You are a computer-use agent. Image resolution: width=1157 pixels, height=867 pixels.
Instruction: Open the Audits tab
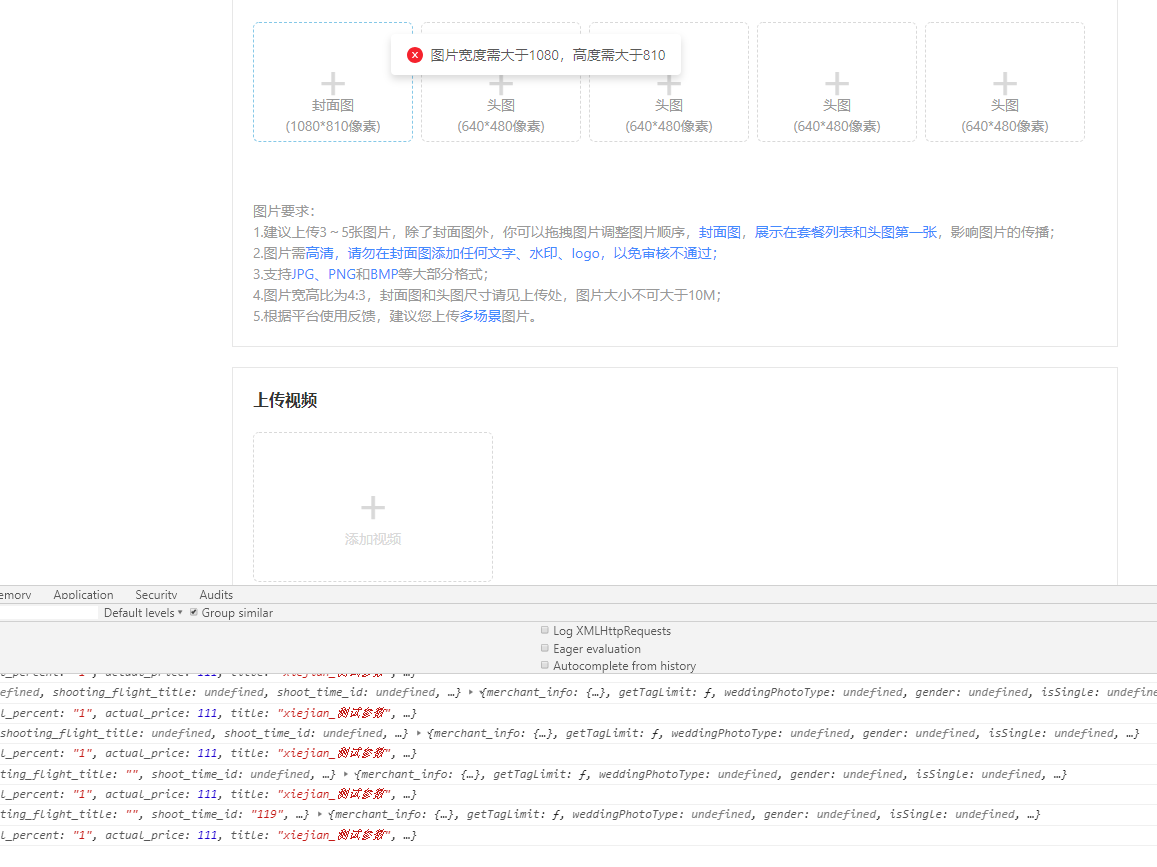click(x=216, y=595)
